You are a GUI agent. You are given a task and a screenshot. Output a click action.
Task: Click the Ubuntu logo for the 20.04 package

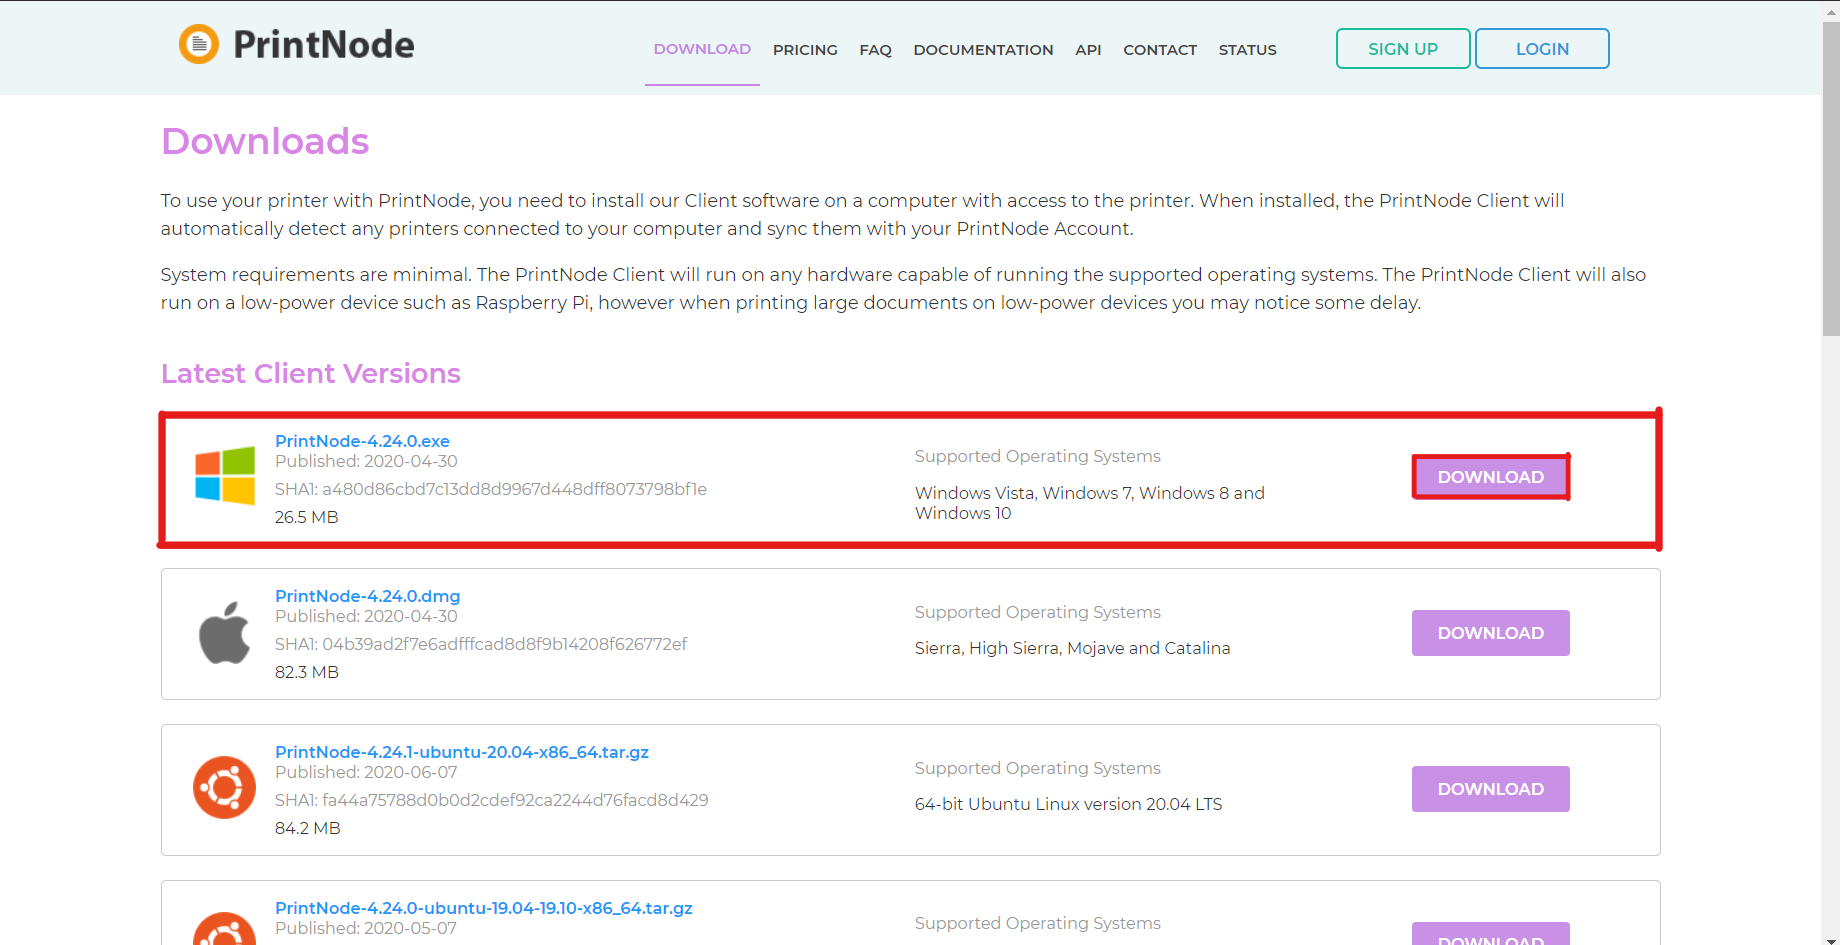tap(225, 788)
